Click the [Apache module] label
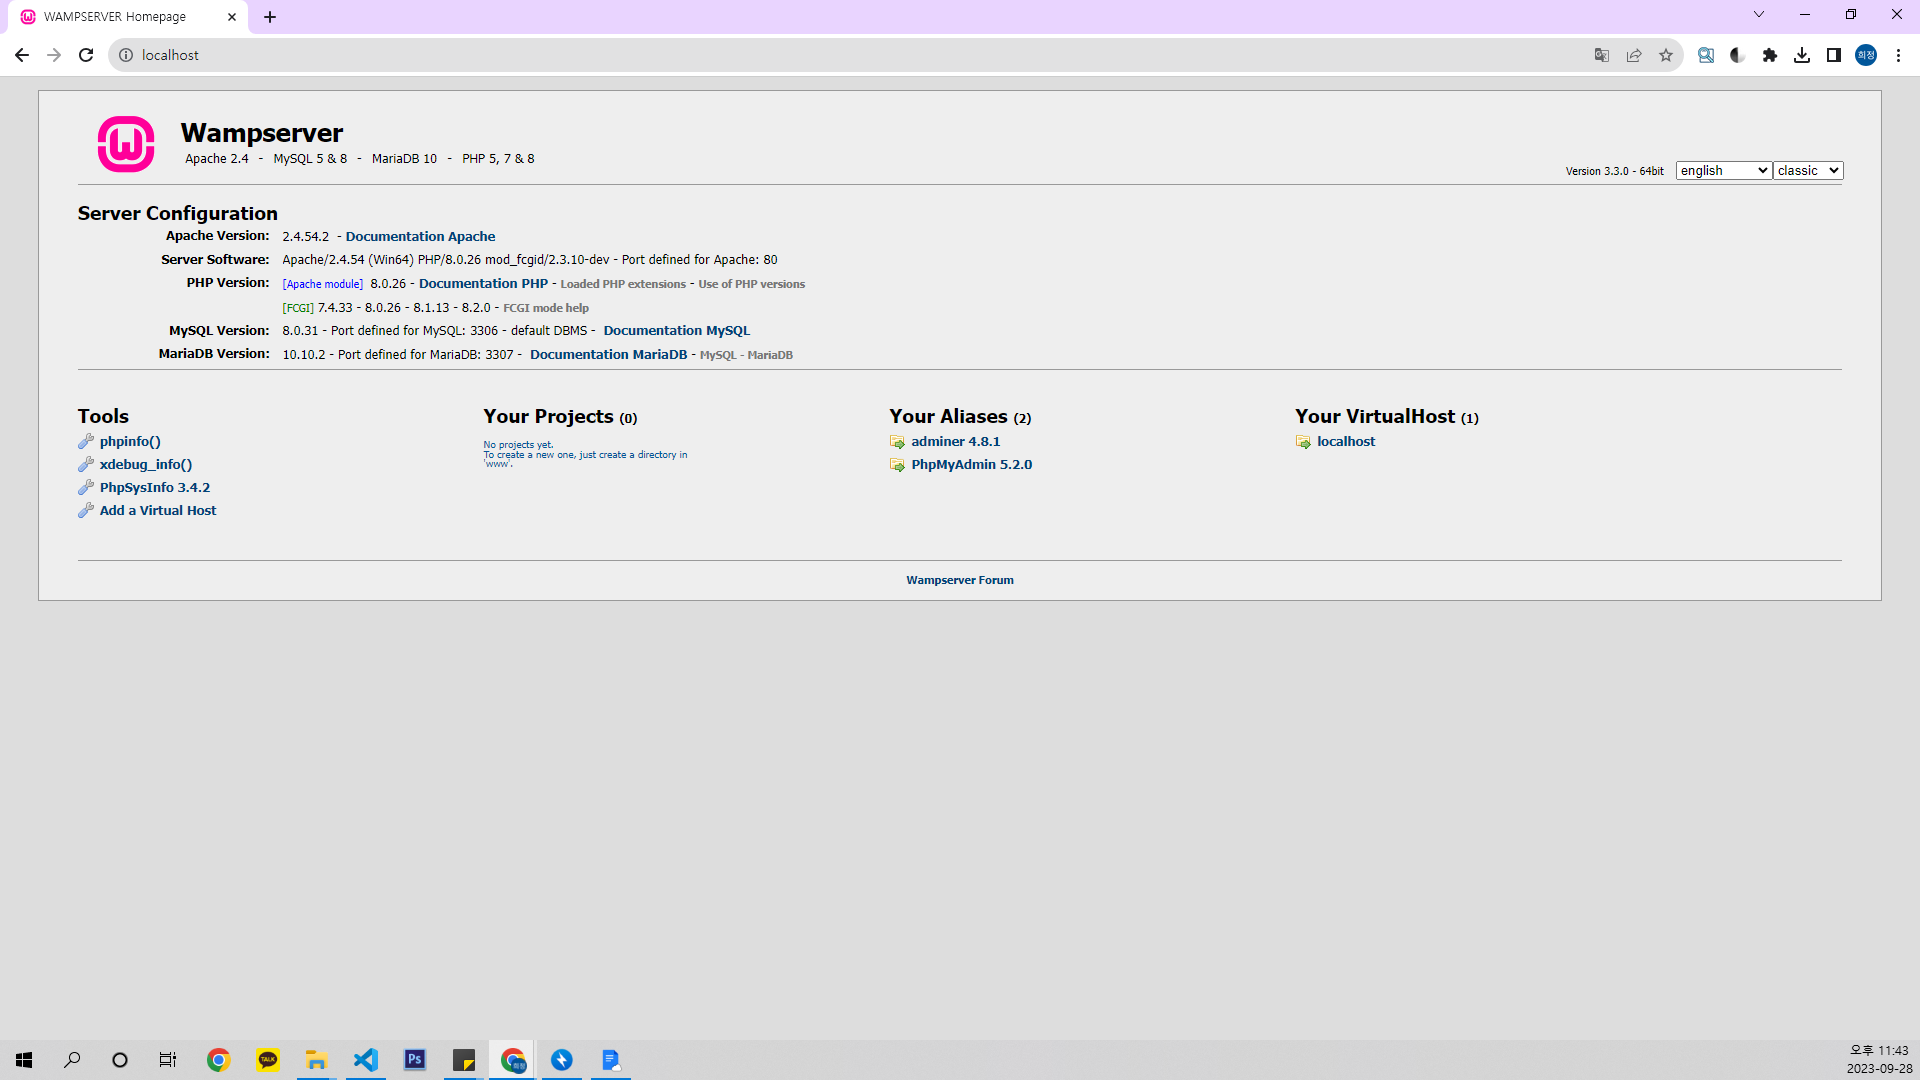Image resolution: width=1920 pixels, height=1080 pixels. [x=322, y=284]
